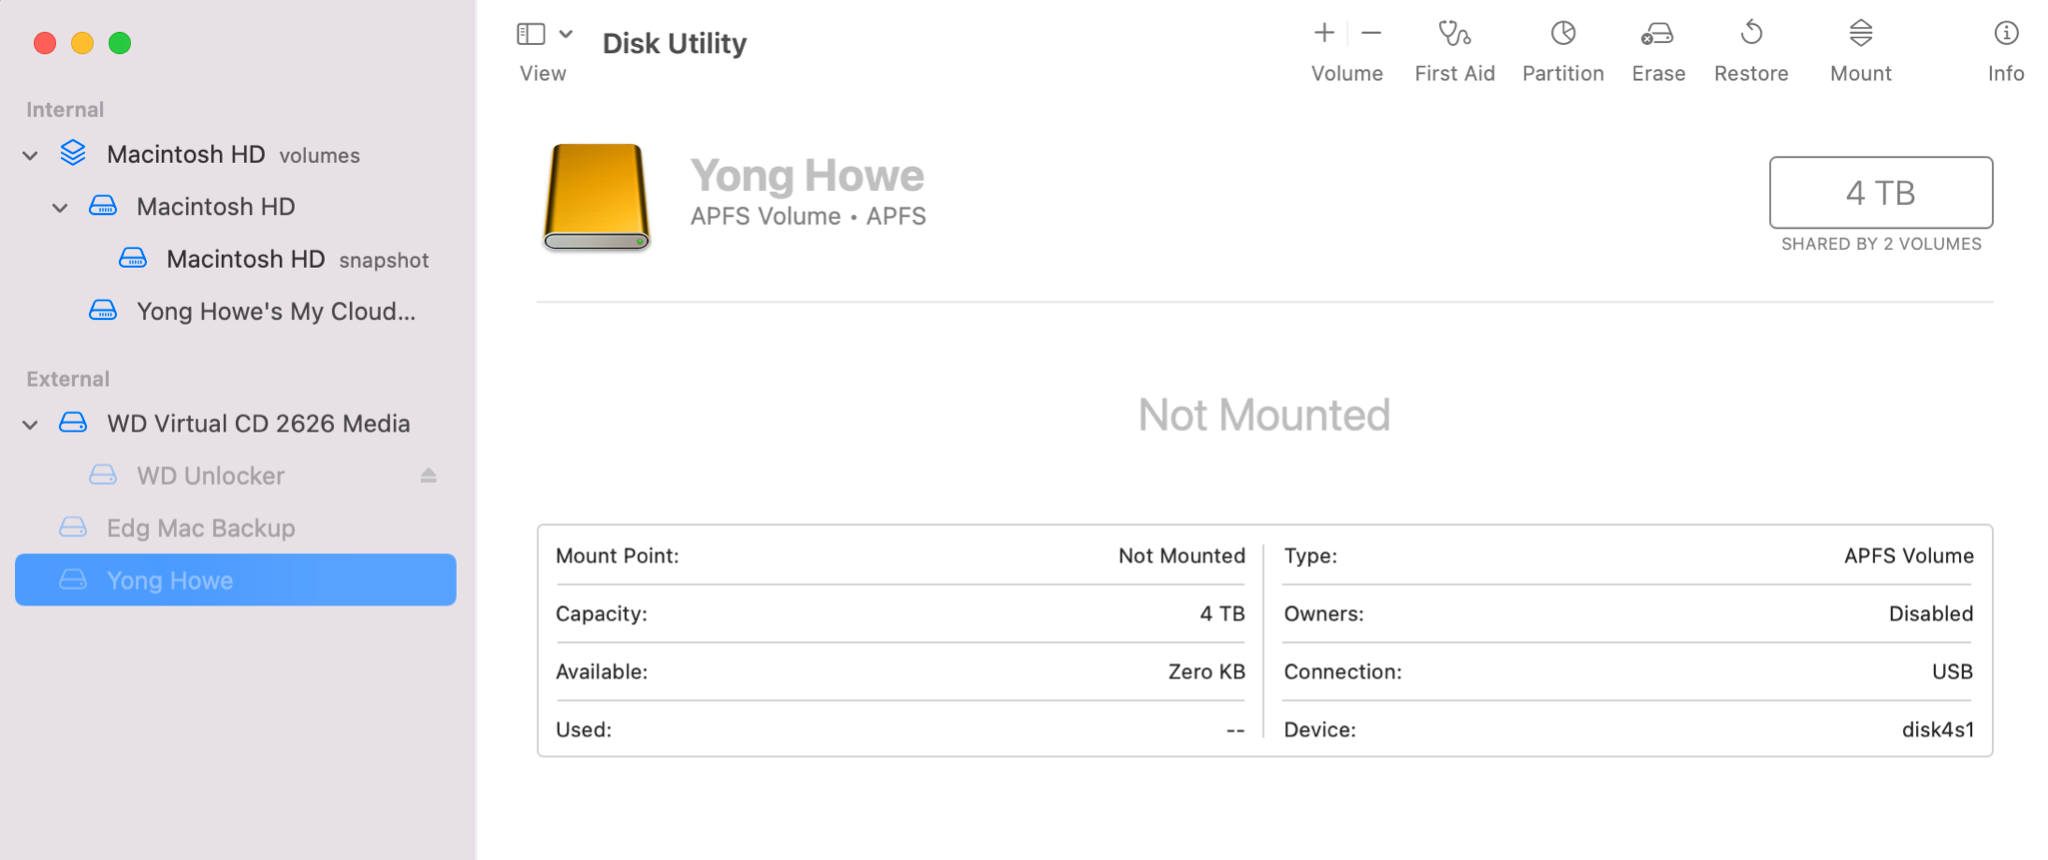This screenshot has width=2048, height=860.
Task: Click the Erase drive icon
Action: tap(1657, 35)
